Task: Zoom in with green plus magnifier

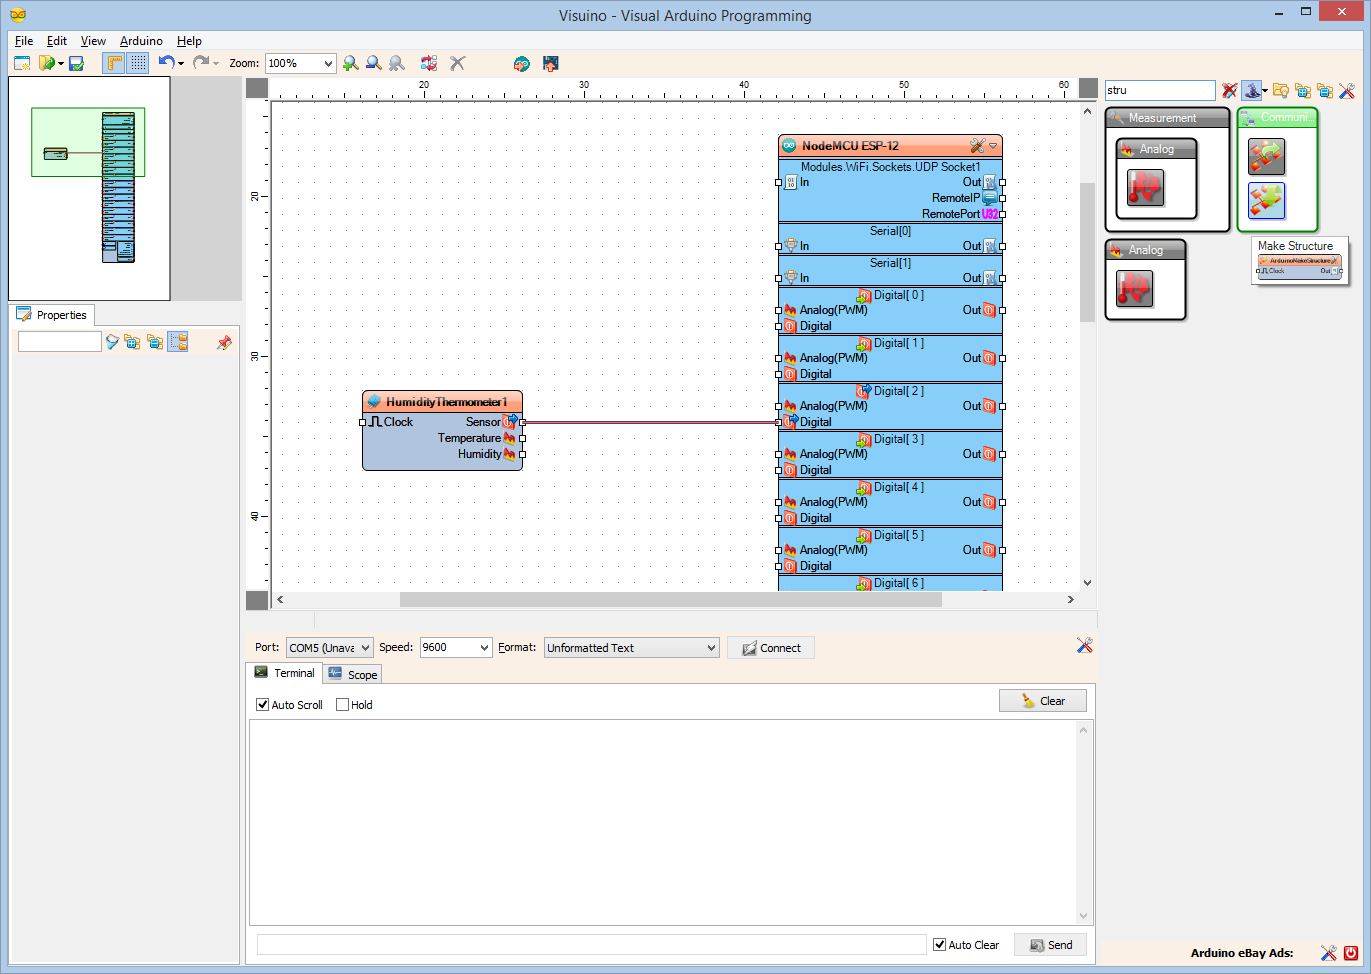Action: [x=350, y=63]
